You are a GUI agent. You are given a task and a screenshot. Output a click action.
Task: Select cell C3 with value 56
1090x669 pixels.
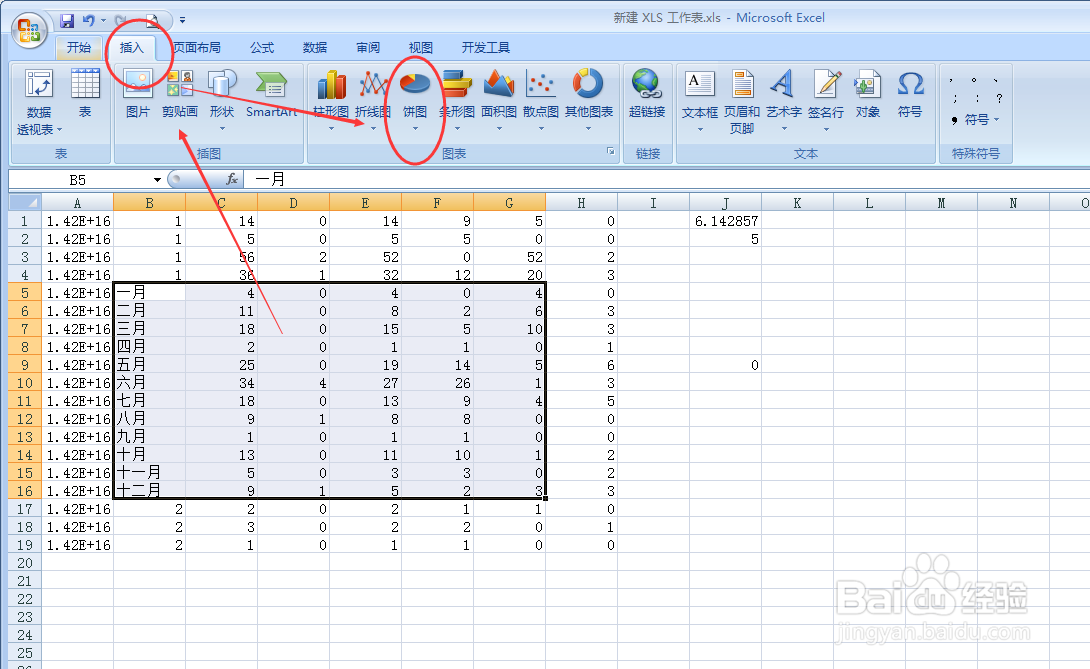[222, 257]
